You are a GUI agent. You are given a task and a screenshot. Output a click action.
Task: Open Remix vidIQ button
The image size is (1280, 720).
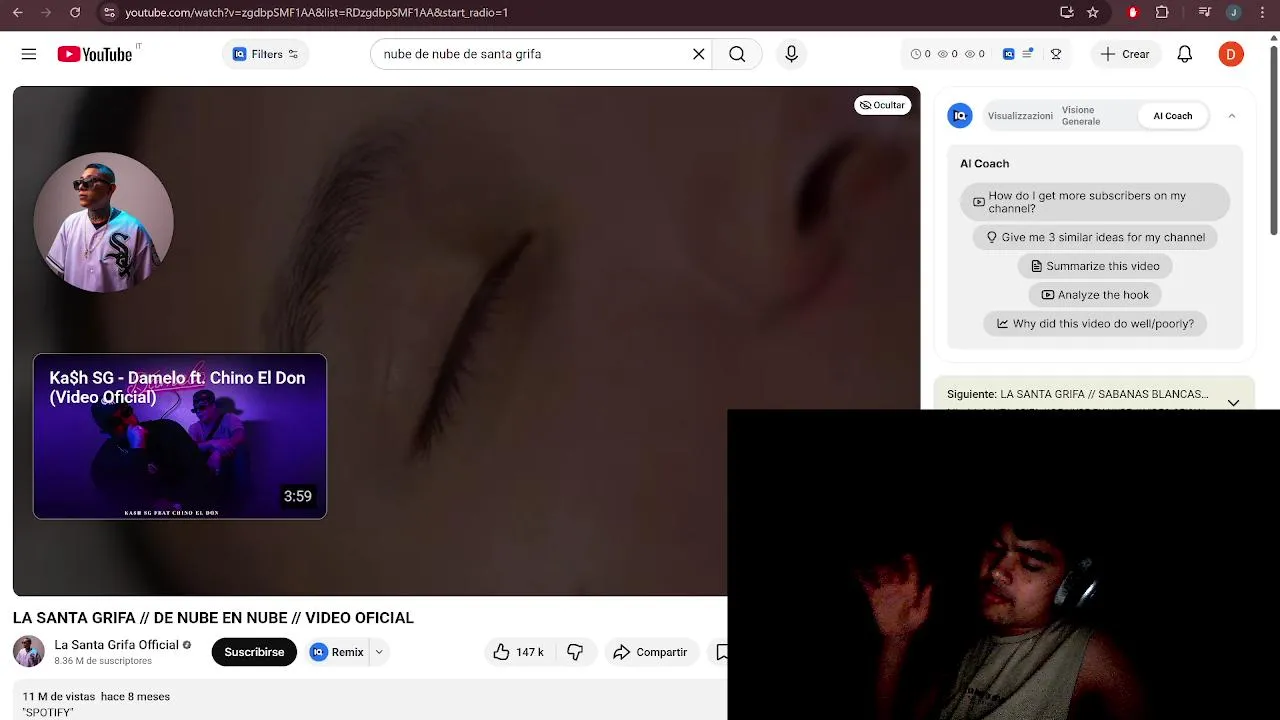(337, 652)
